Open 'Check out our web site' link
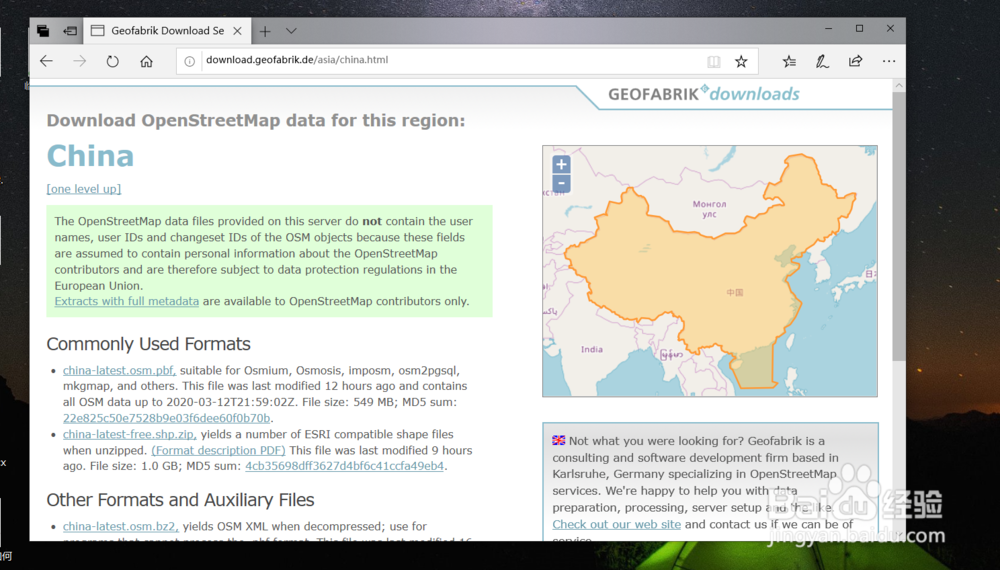The image size is (1000, 570). [617, 524]
